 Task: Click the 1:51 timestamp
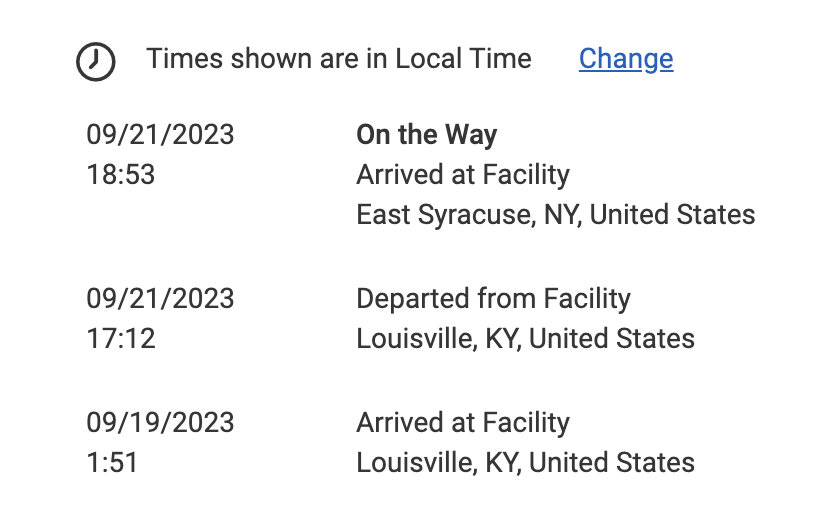(112, 462)
